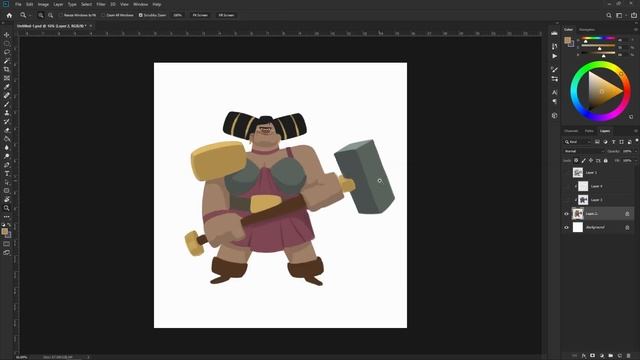
Task: Open the Kind filter dropdown
Action: tap(578, 142)
